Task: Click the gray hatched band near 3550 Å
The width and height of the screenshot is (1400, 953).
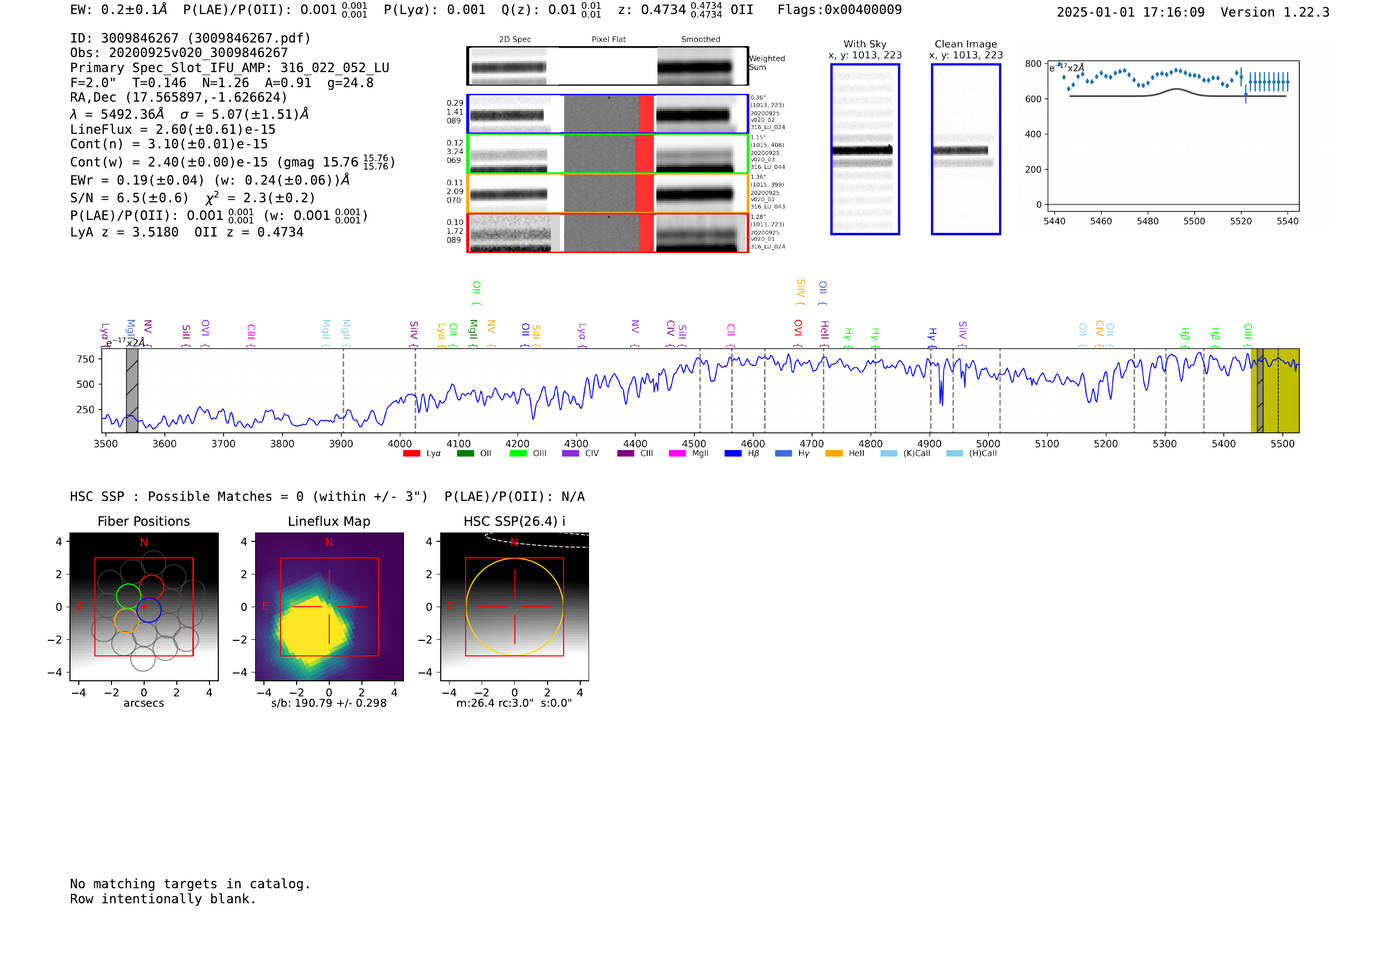Action: point(132,390)
